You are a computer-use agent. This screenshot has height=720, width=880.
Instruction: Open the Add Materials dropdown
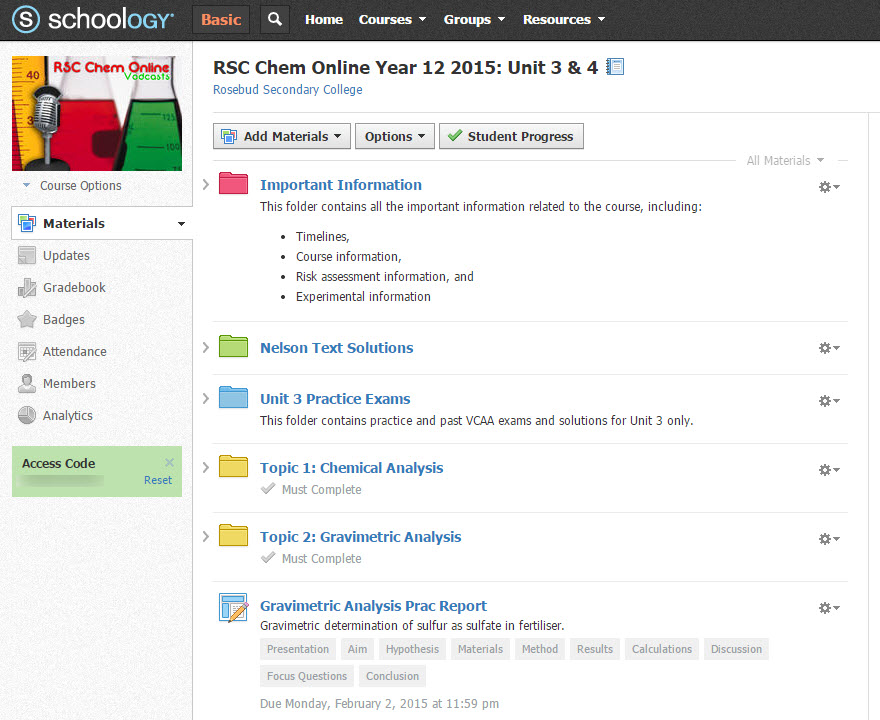[x=282, y=136]
